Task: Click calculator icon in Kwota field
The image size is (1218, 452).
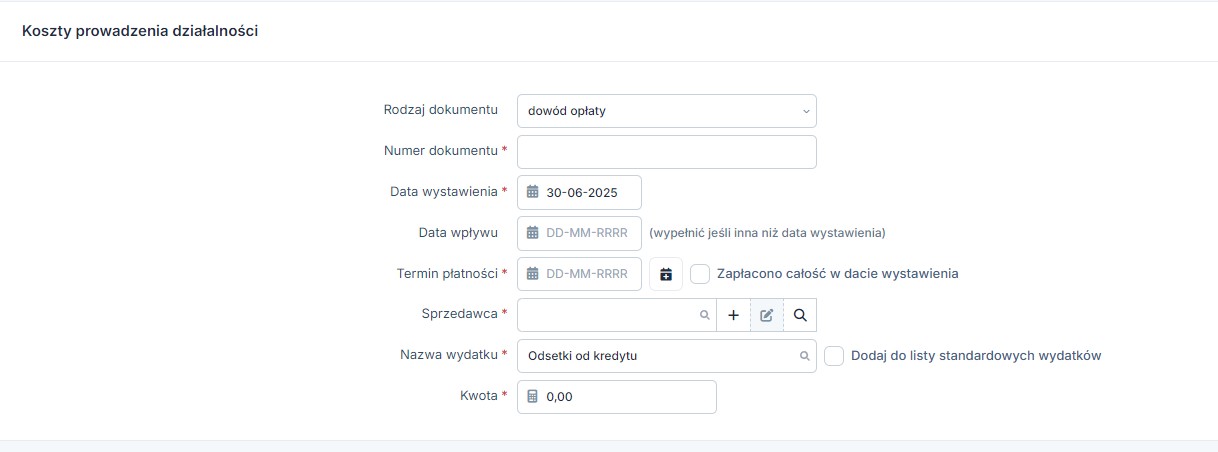Action: [x=533, y=397]
